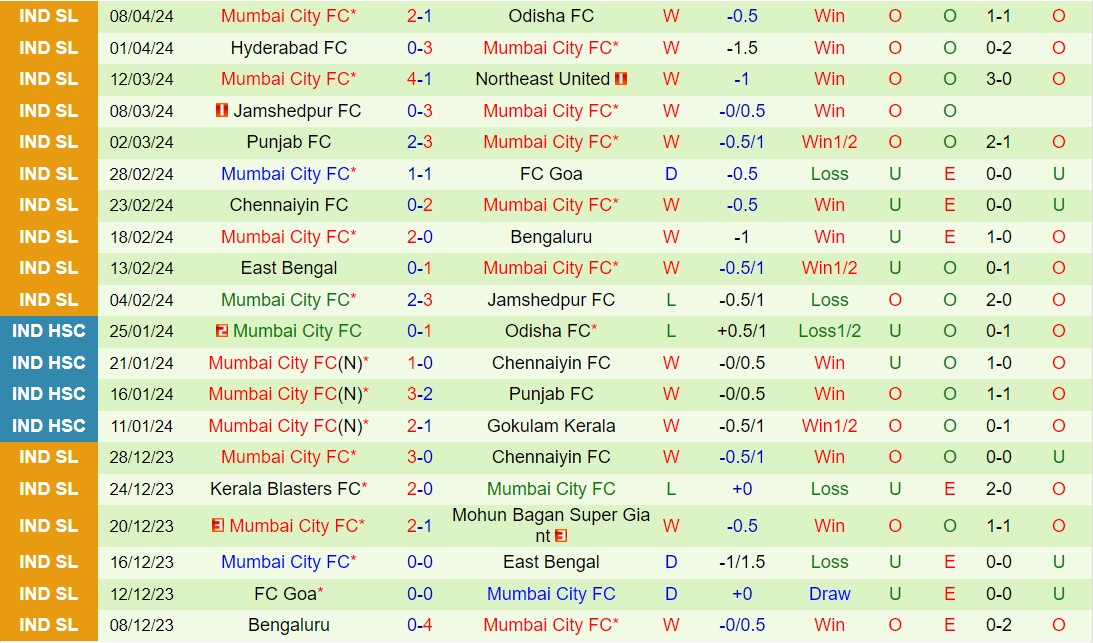Open the Gokulam Kerala team link
The height and width of the screenshot is (643, 1093).
click(550, 426)
